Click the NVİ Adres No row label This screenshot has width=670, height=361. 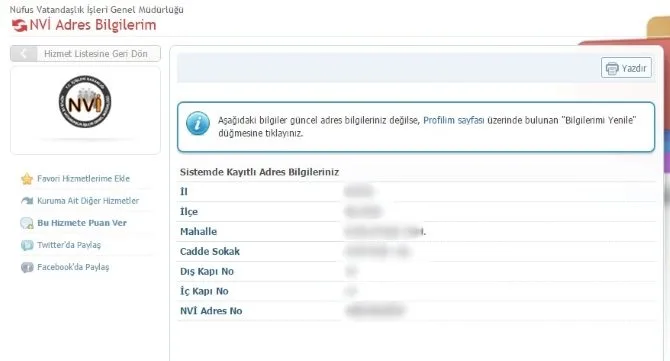pos(211,311)
